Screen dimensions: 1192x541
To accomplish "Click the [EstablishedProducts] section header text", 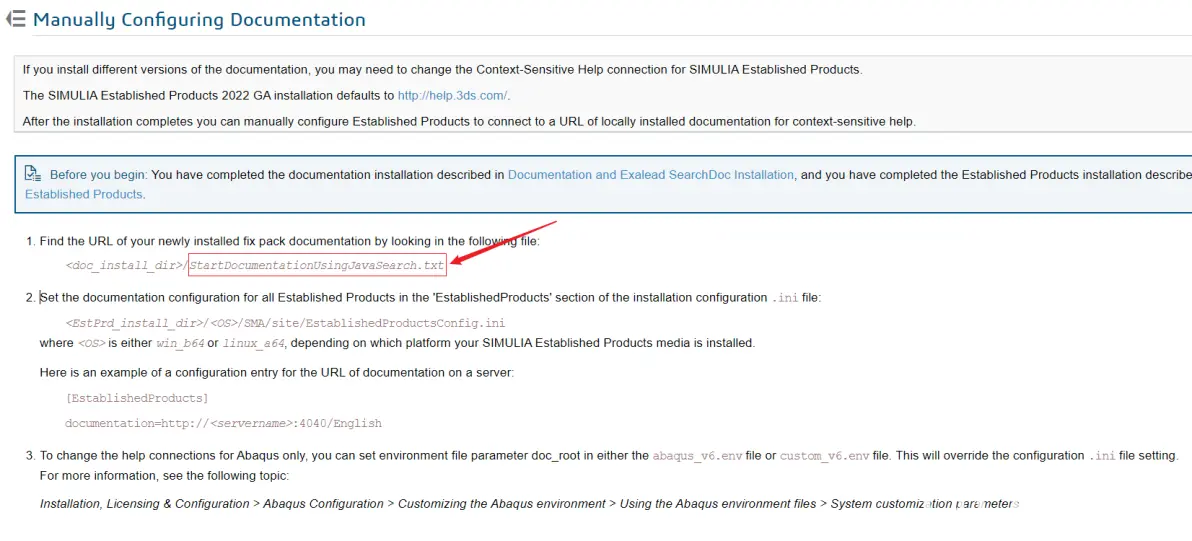I will tap(137, 398).
